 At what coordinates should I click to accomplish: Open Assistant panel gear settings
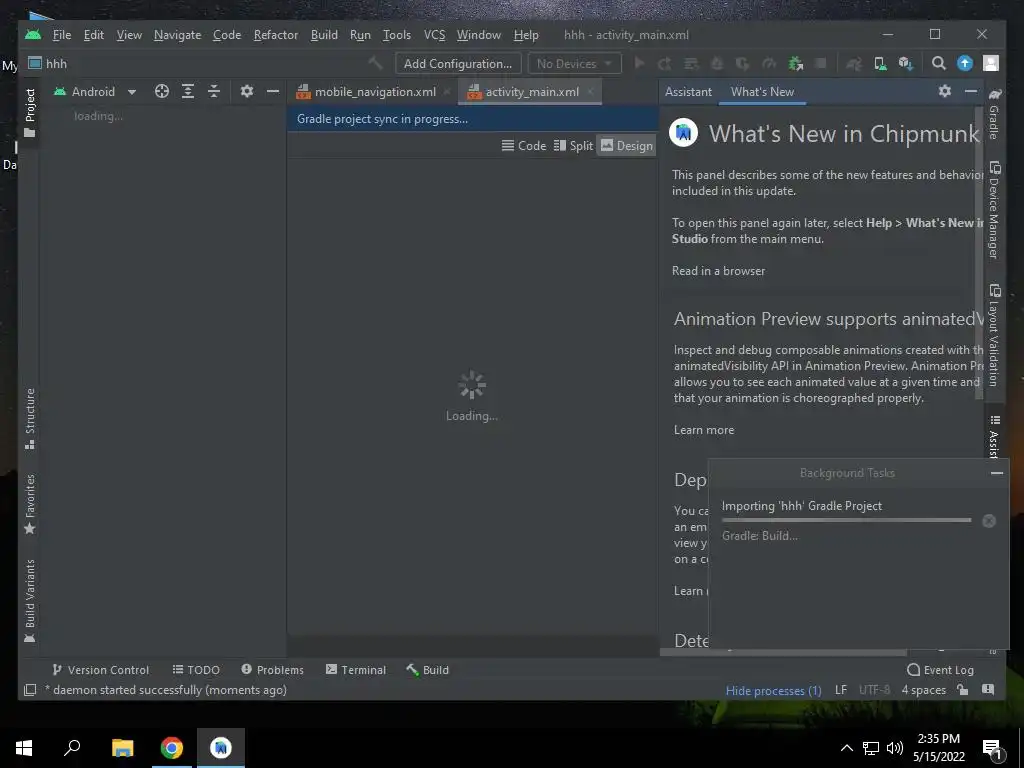point(945,91)
